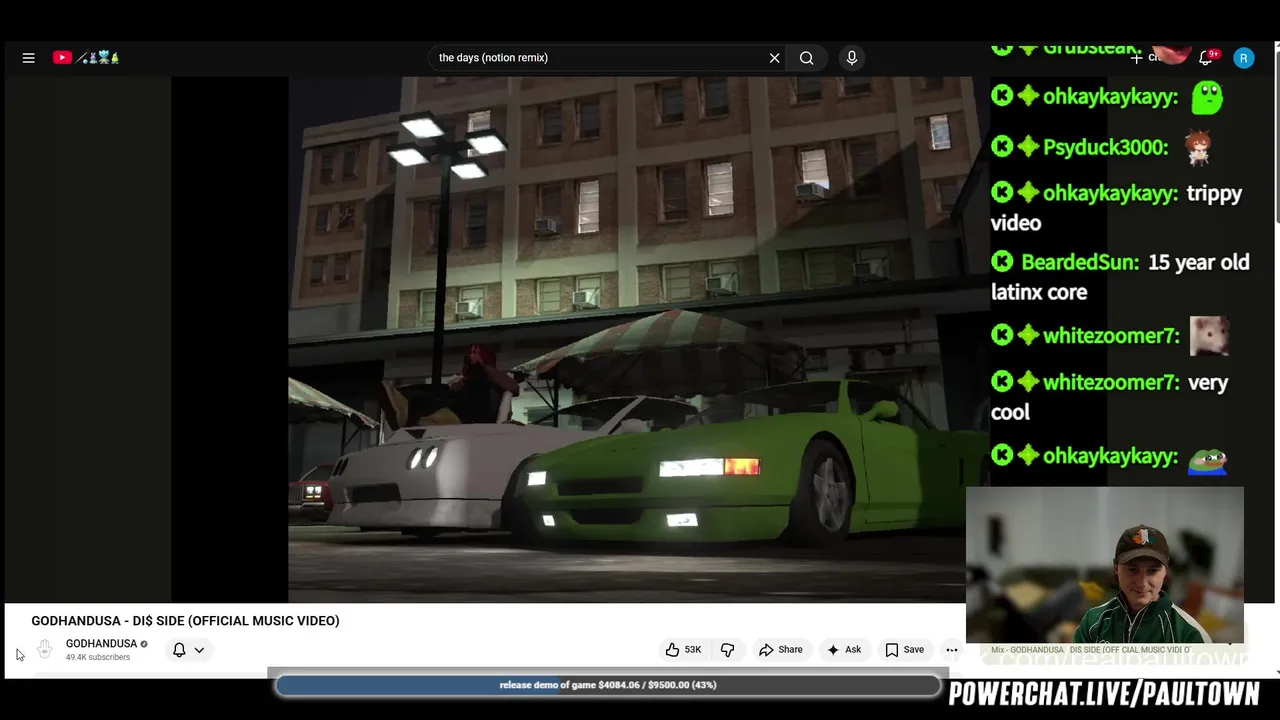Open the notifications bell showing 9+
This screenshot has height=720, width=1280.
(1207, 58)
